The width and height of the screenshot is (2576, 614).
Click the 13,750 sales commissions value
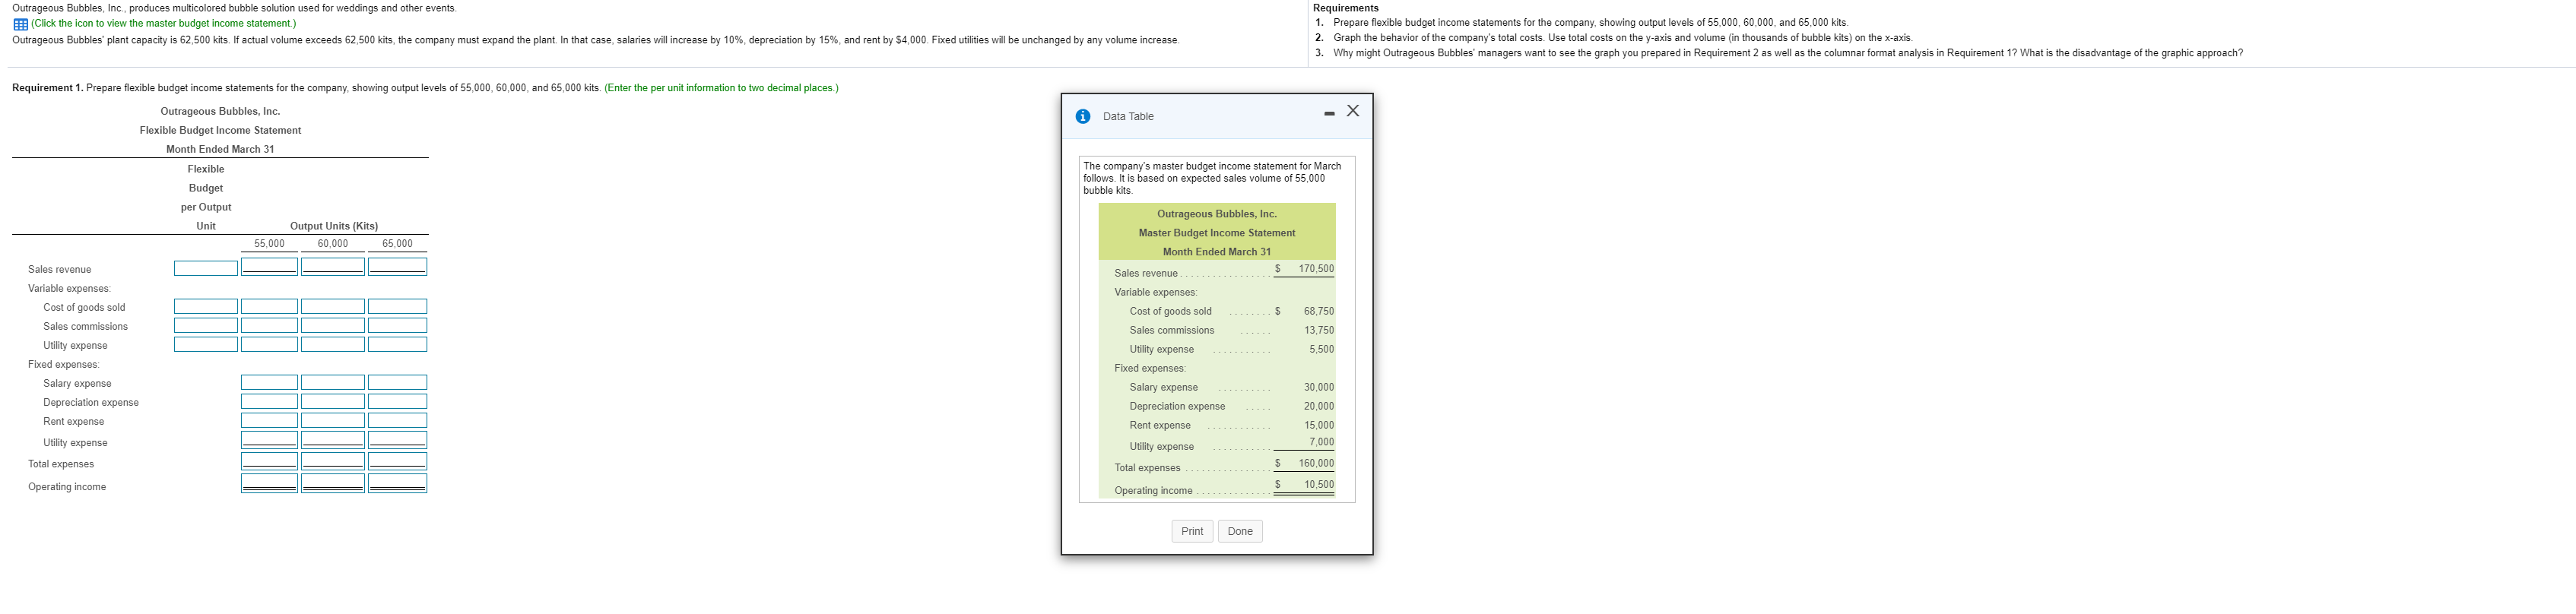click(x=1318, y=330)
